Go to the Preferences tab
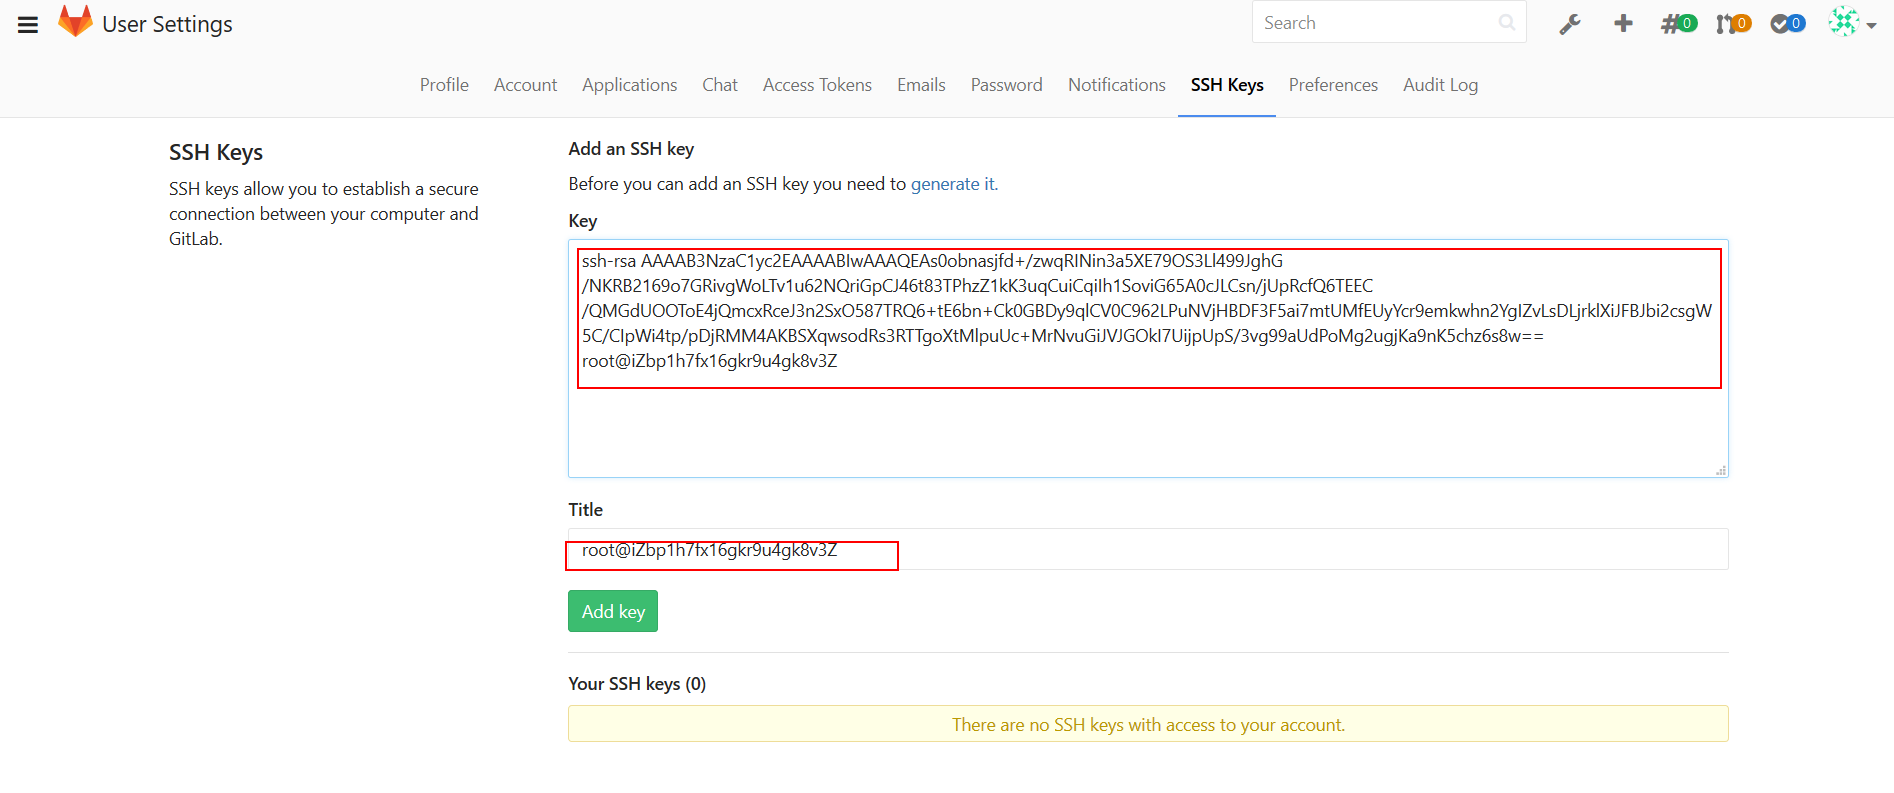 pos(1333,85)
